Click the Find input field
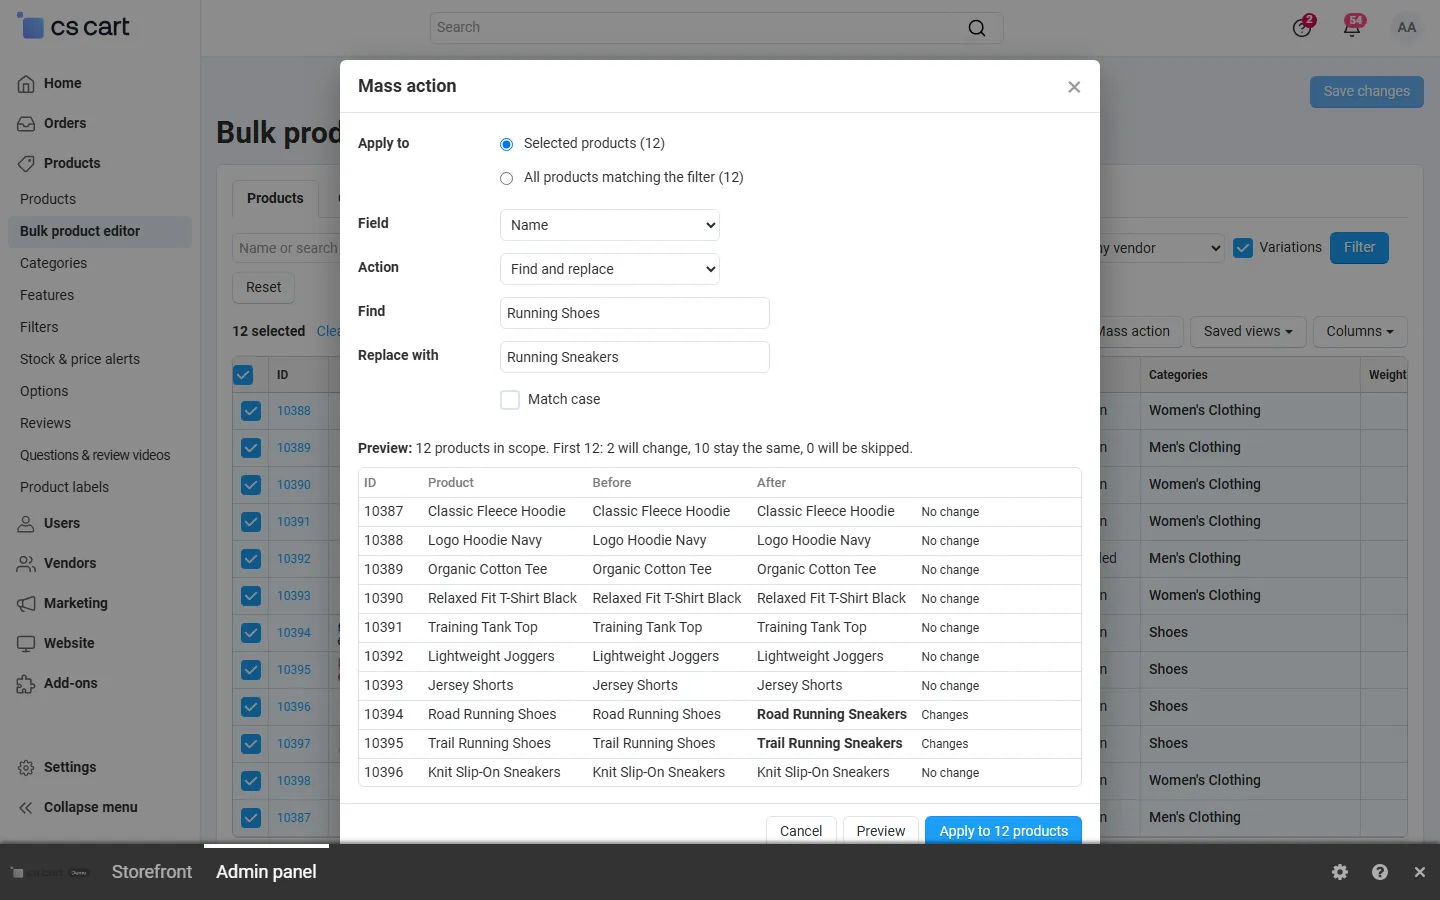 (635, 313)
